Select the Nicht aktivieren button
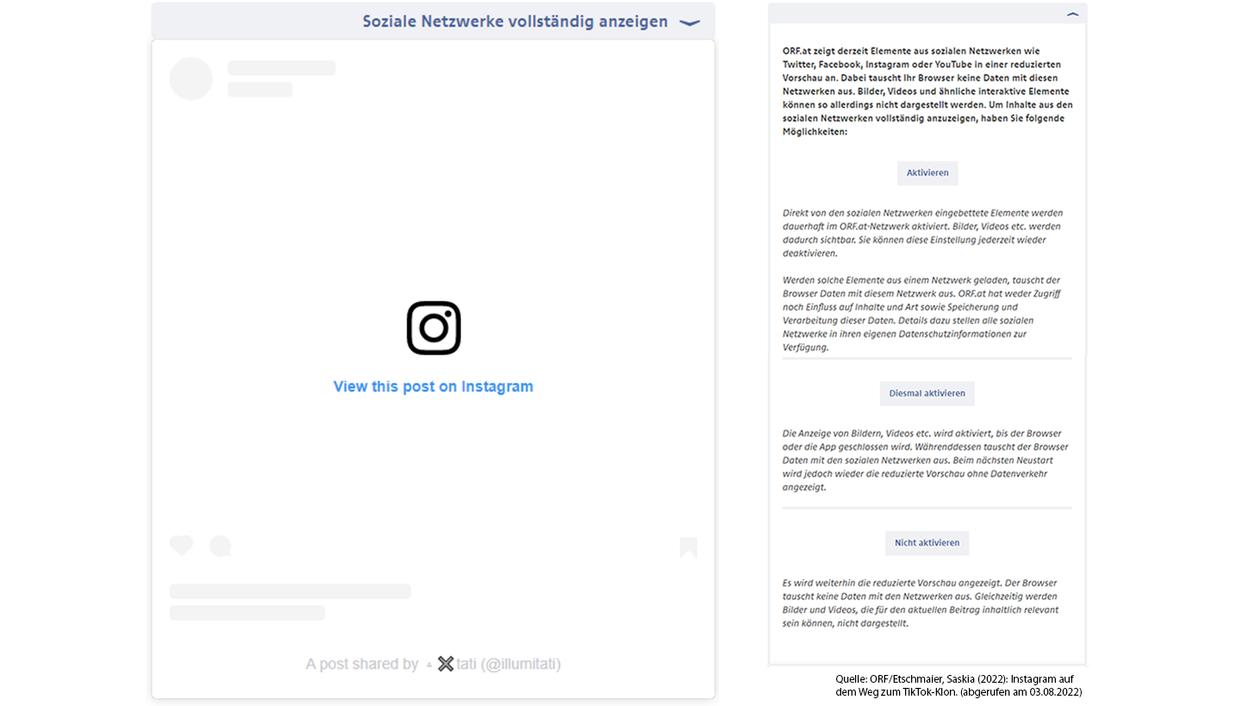 [x=927, y=543]
